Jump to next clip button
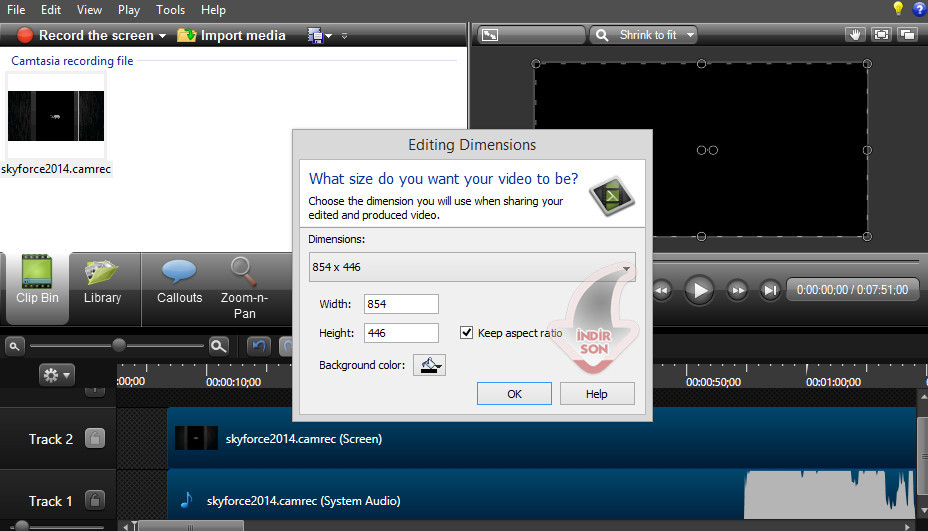The image size is (928, 531). pyautogui.click(x=770, y=290)
